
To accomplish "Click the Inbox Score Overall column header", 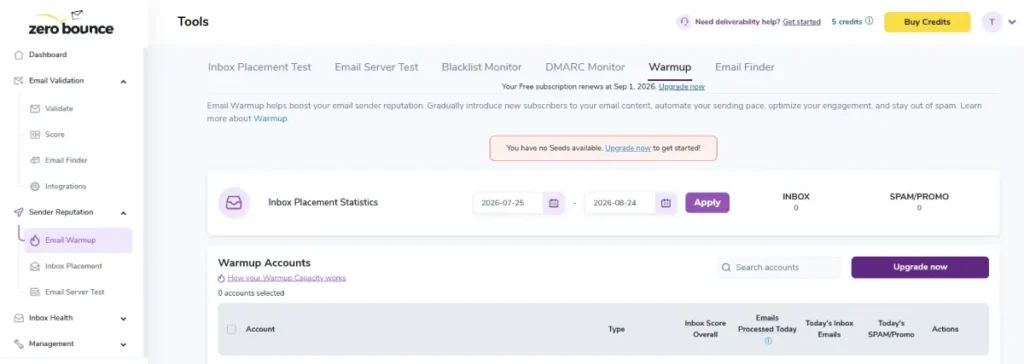I will click(705, 329).
